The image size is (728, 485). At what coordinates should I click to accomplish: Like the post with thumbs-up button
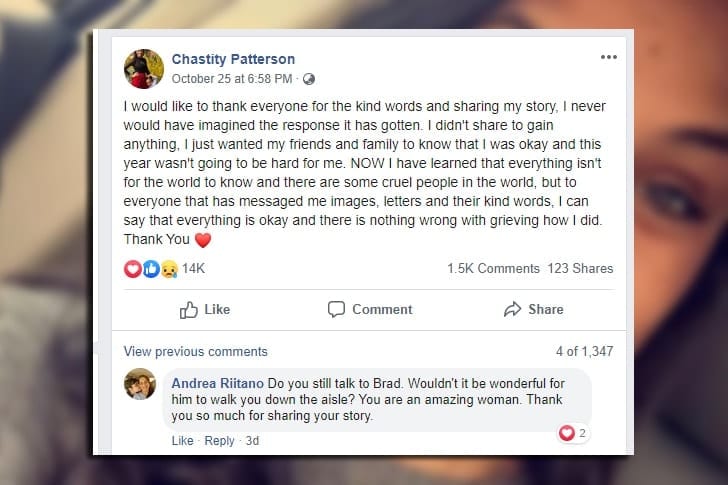click(204, 310)
